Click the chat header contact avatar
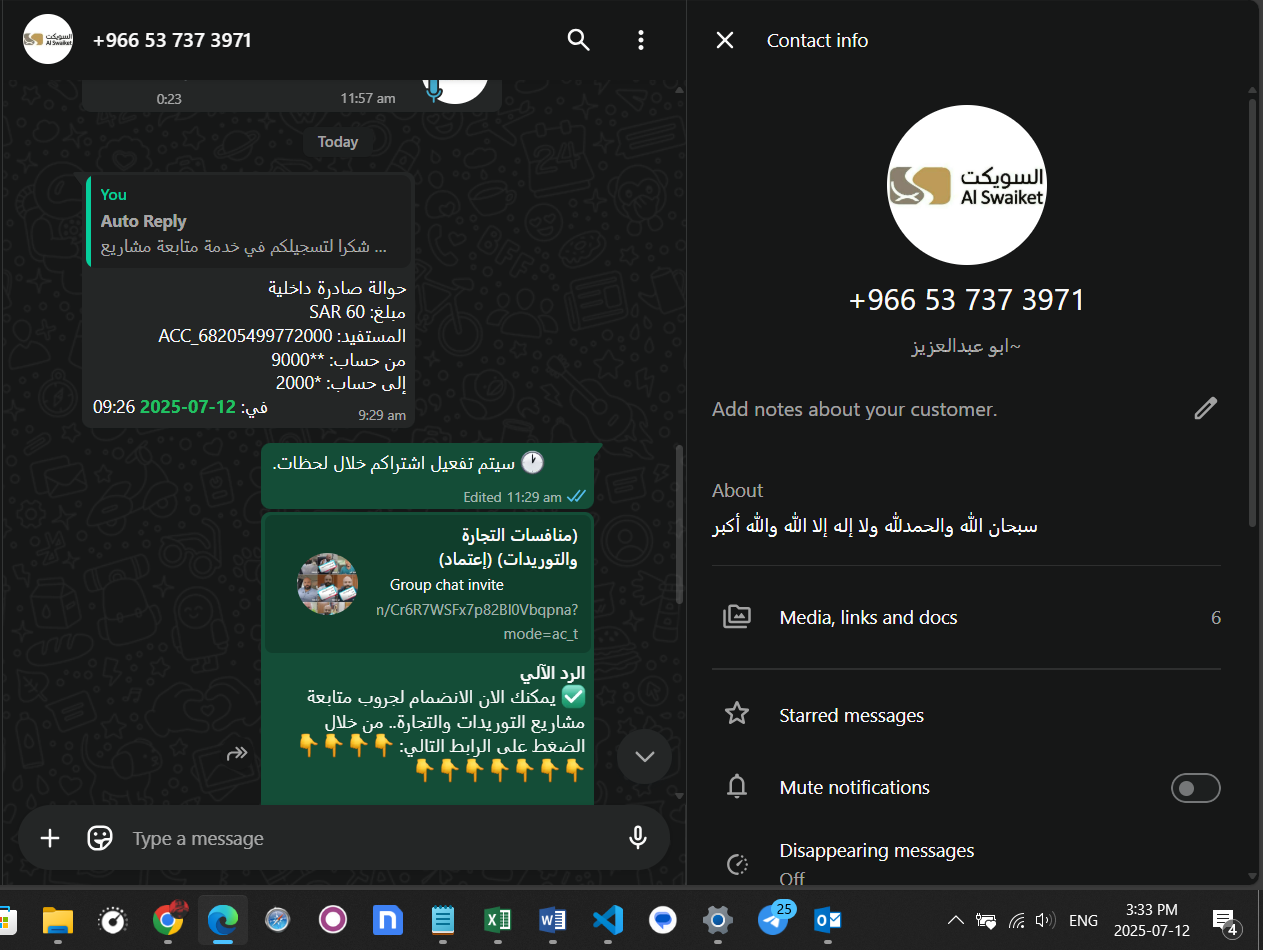This screenshot has width=1263, height=950. click(48, 40)
